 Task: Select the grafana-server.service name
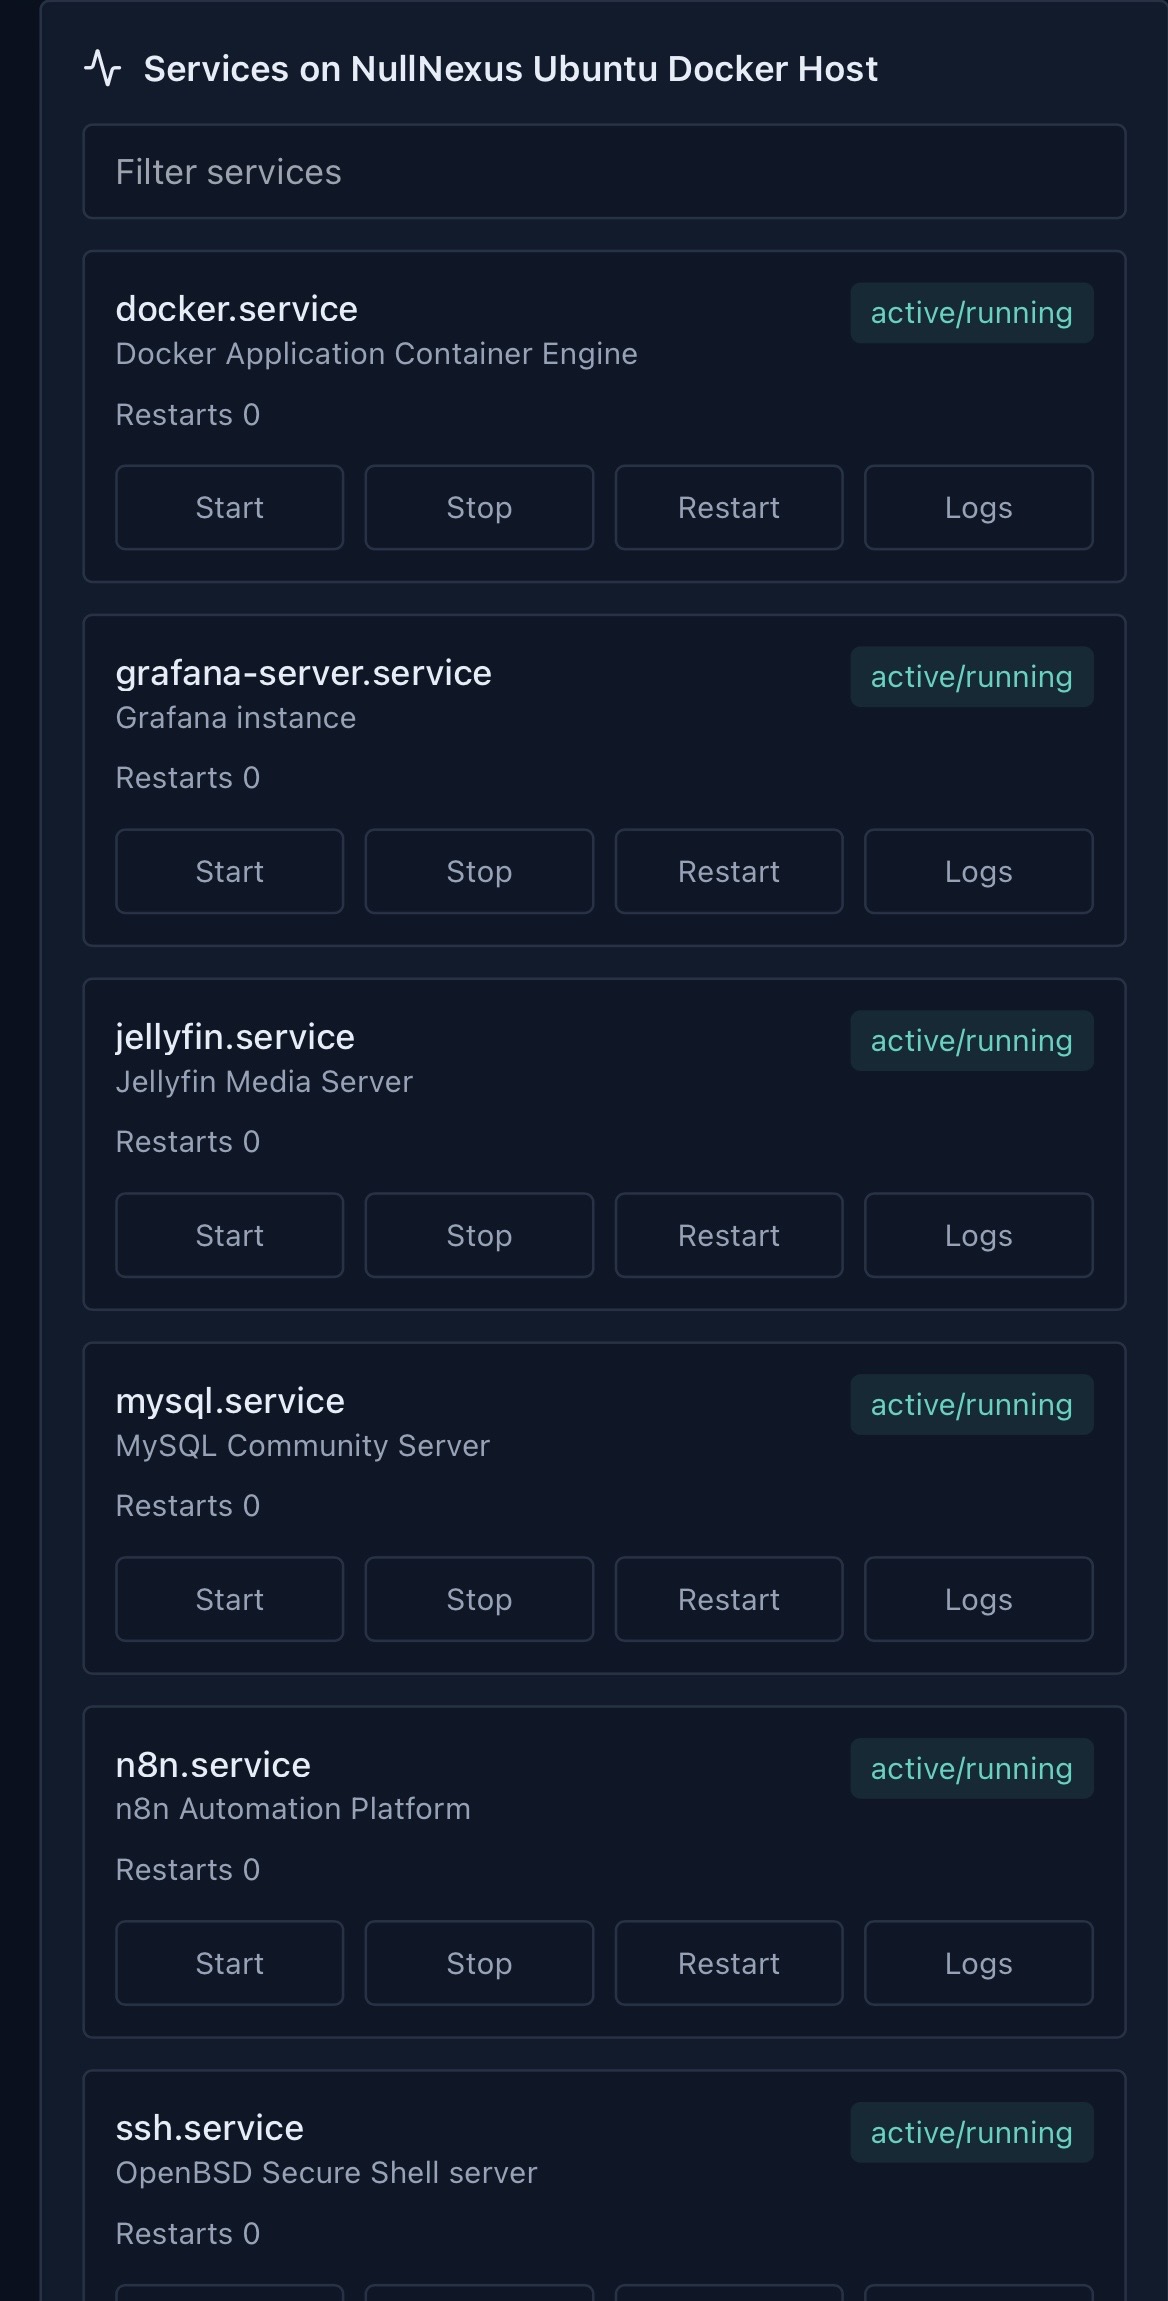(x=304, y=673)
